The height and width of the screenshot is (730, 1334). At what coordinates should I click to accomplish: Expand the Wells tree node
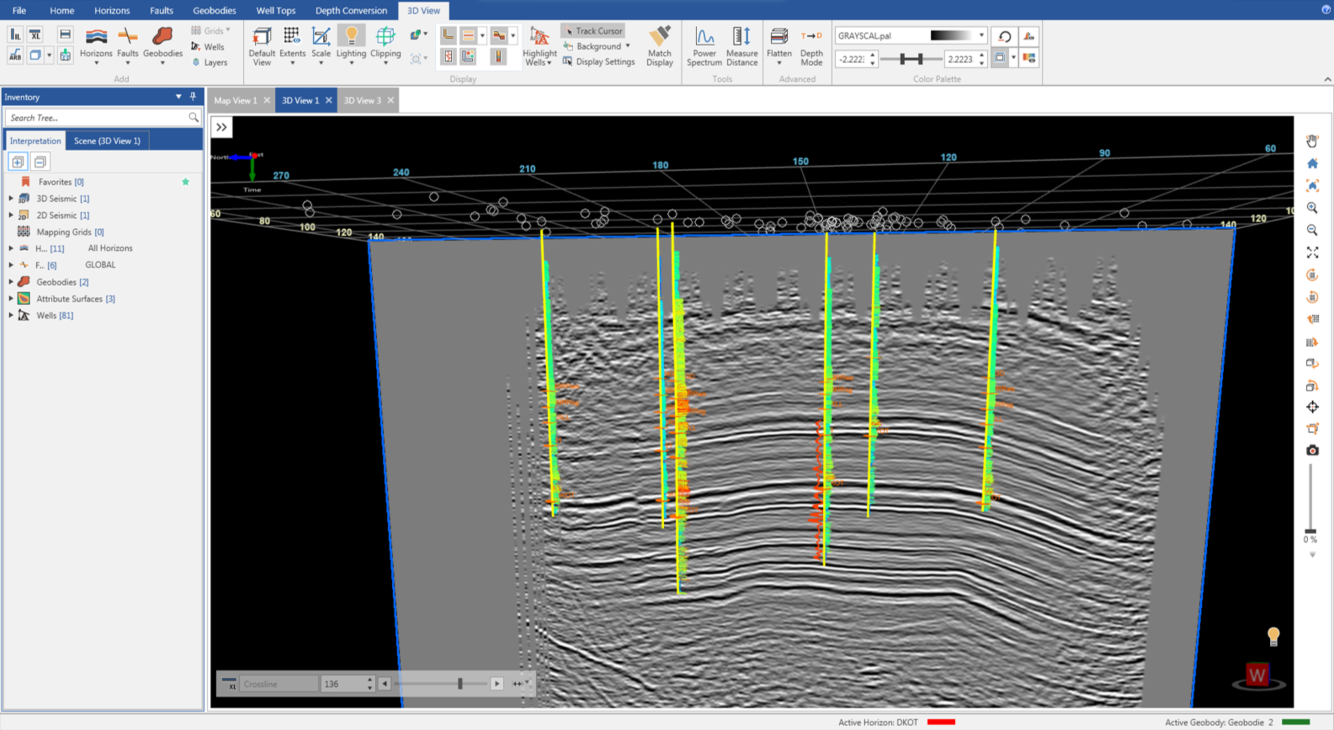click(11, 316)
